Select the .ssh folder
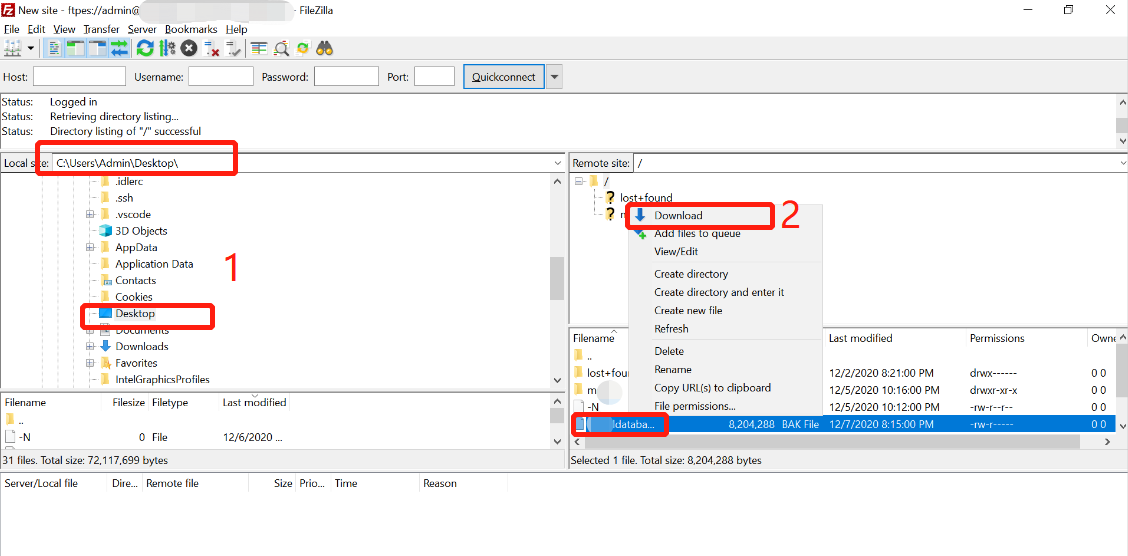Image resolution: width=1128 pixels, height=556 pixels. coord(124,198)
